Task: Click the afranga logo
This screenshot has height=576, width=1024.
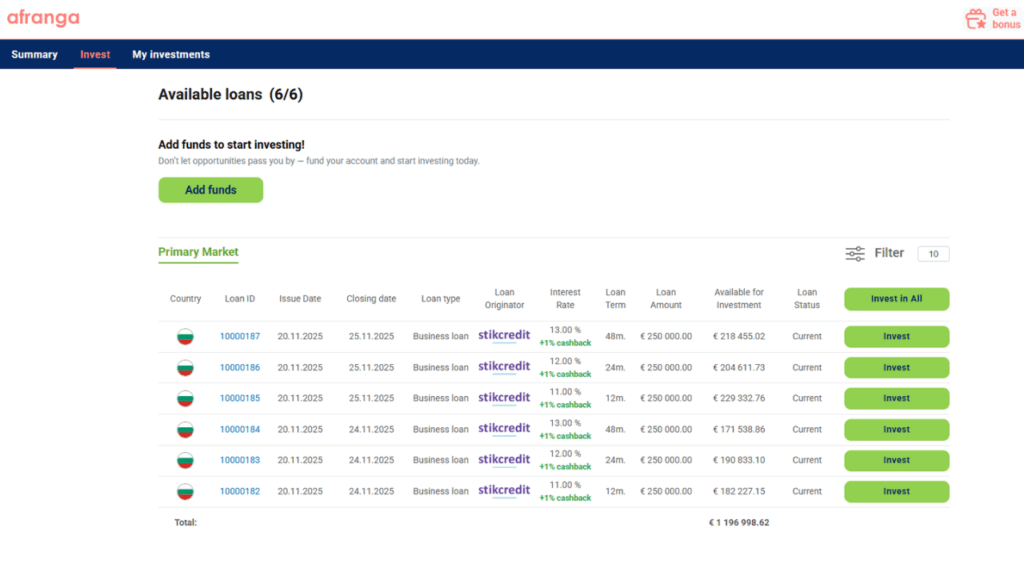Action: pyautogui.click(x=43, y=18)
